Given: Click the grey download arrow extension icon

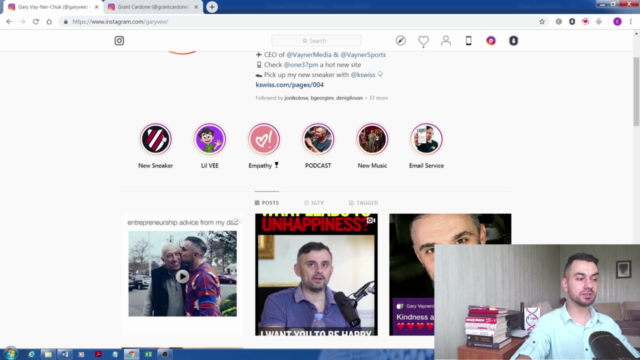Looking at the screenshot, I should point(599,22).
